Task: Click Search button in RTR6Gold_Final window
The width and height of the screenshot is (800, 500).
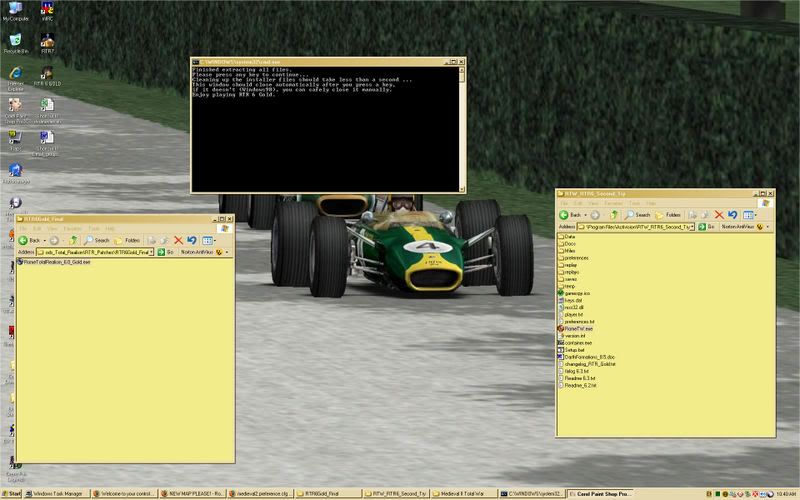Action: click(97, 240)
